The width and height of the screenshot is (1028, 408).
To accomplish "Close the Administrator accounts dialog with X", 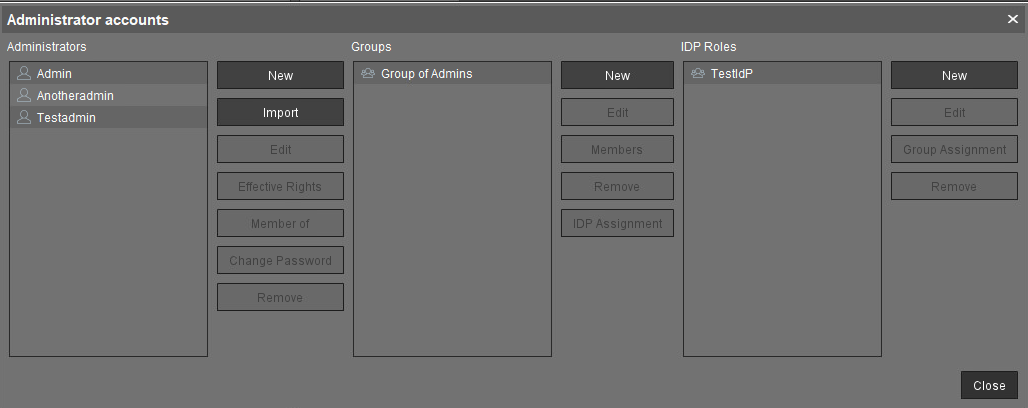I will tap(1012, 19).
